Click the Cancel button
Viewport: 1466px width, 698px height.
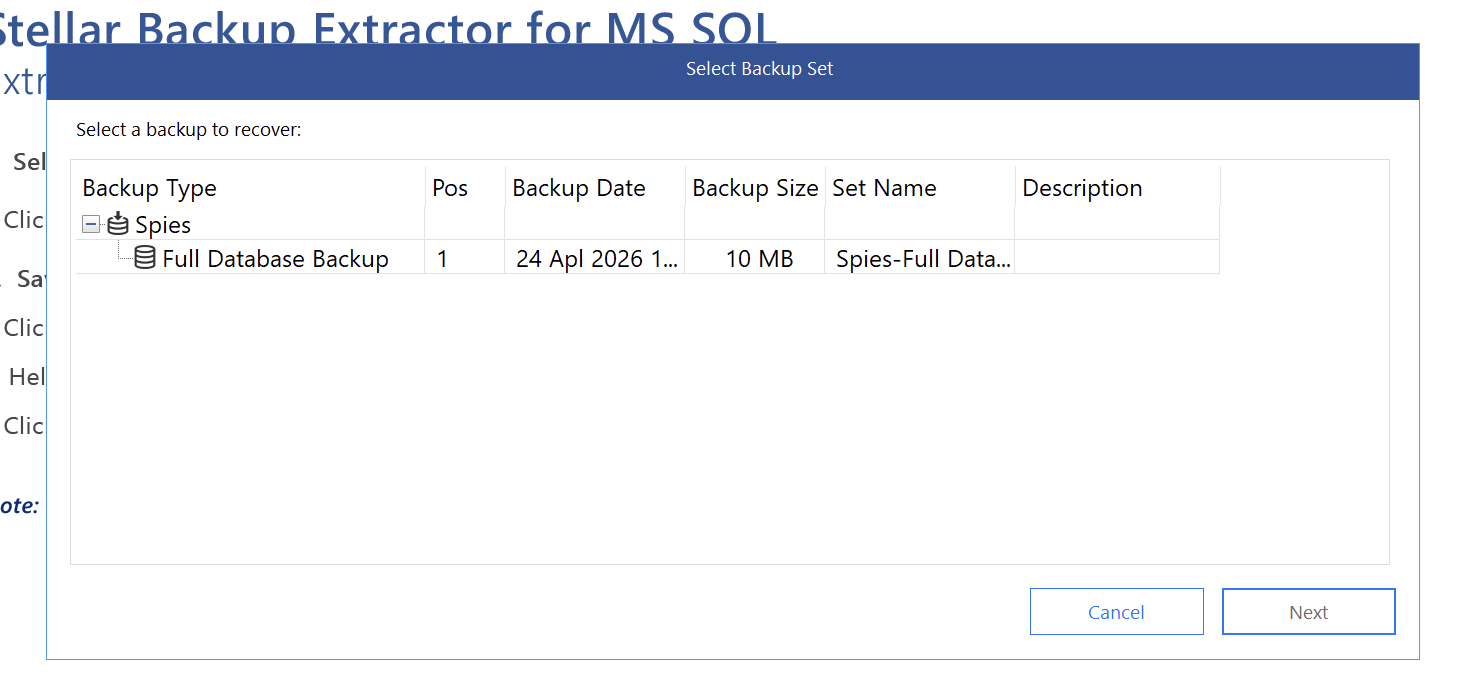(1116, 612)
